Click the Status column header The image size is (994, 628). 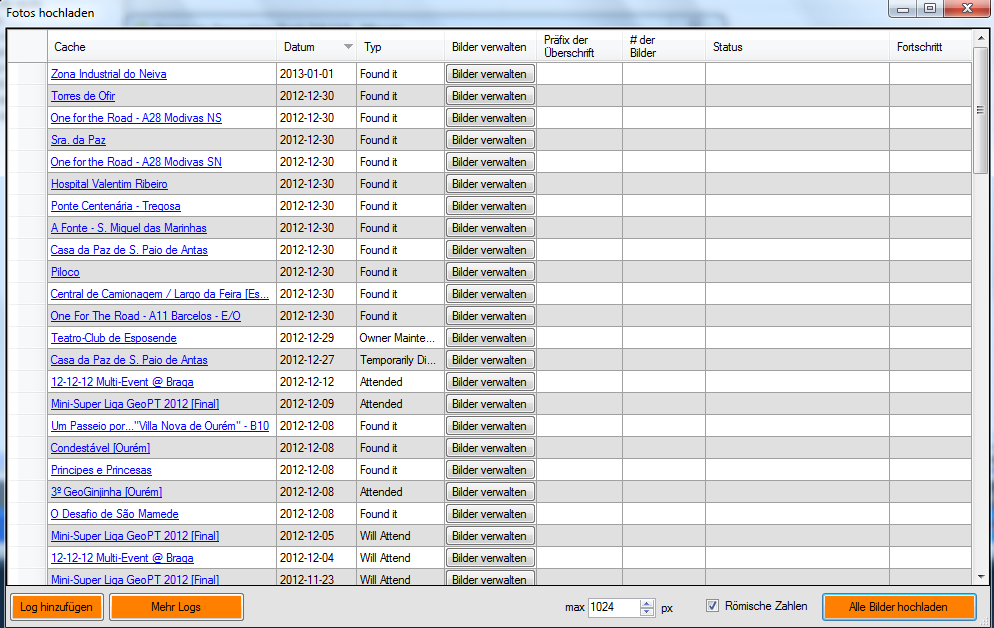[x=796, y=47]
